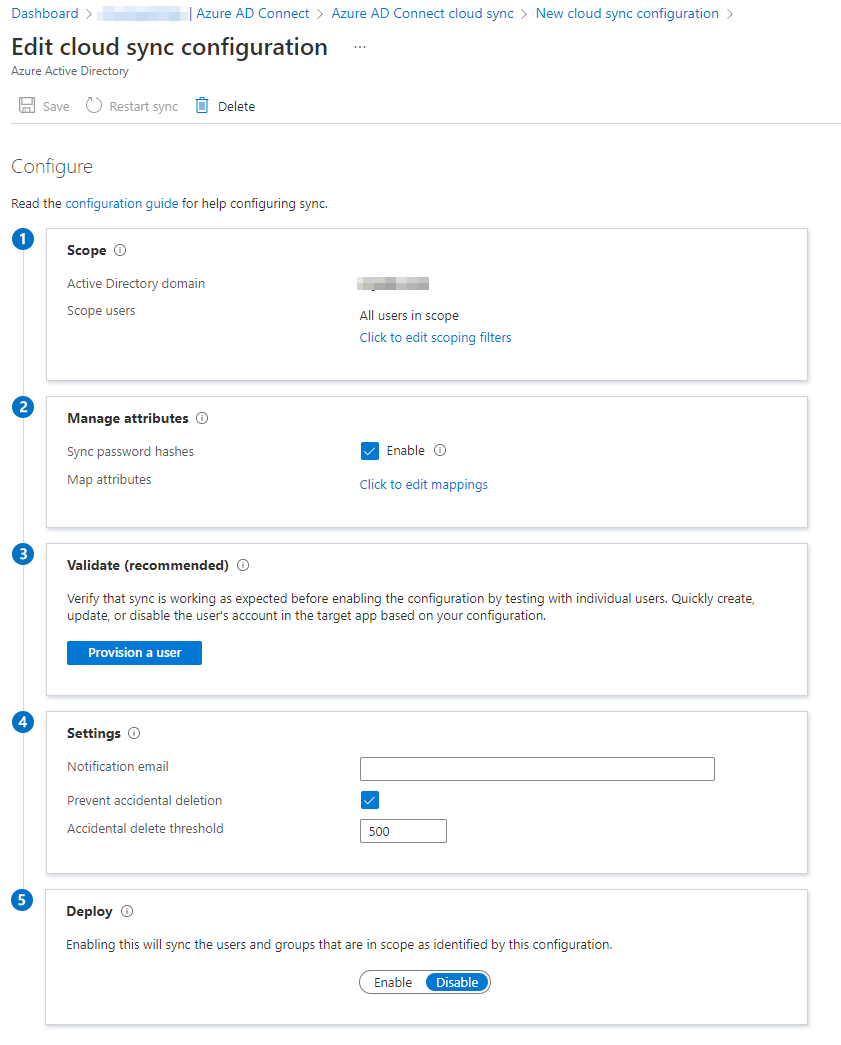
Task: Click the 'Azure Active Directory' subtitle
Action: pos(70,71)
